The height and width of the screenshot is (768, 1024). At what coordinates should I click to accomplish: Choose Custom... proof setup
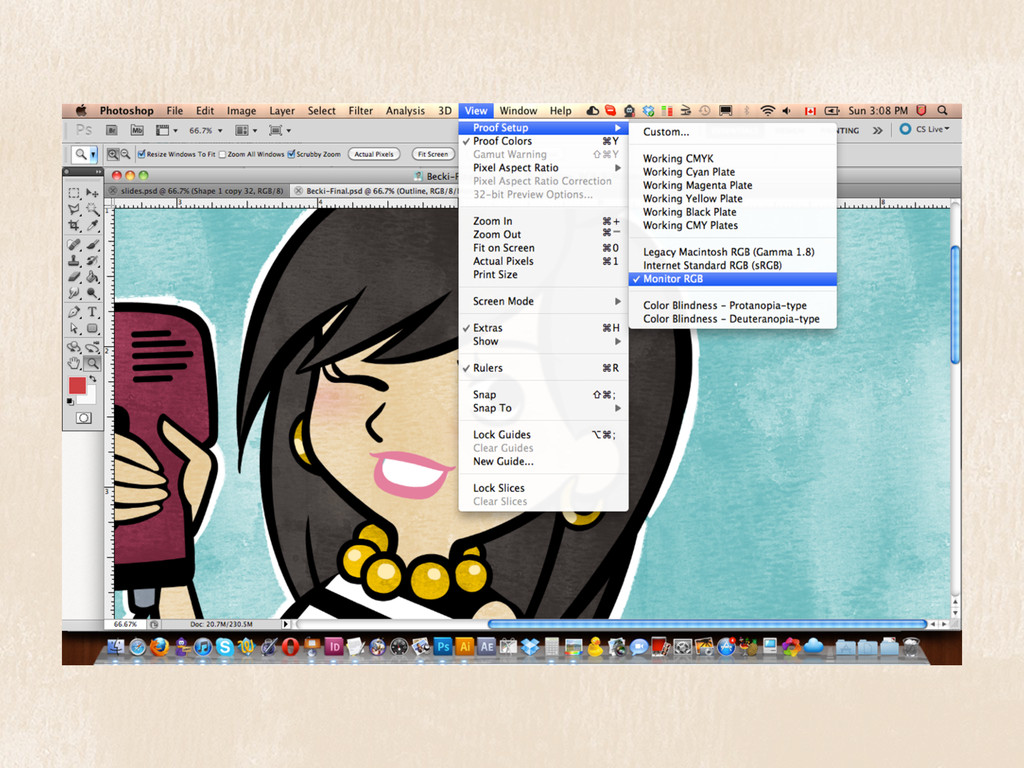733,132
